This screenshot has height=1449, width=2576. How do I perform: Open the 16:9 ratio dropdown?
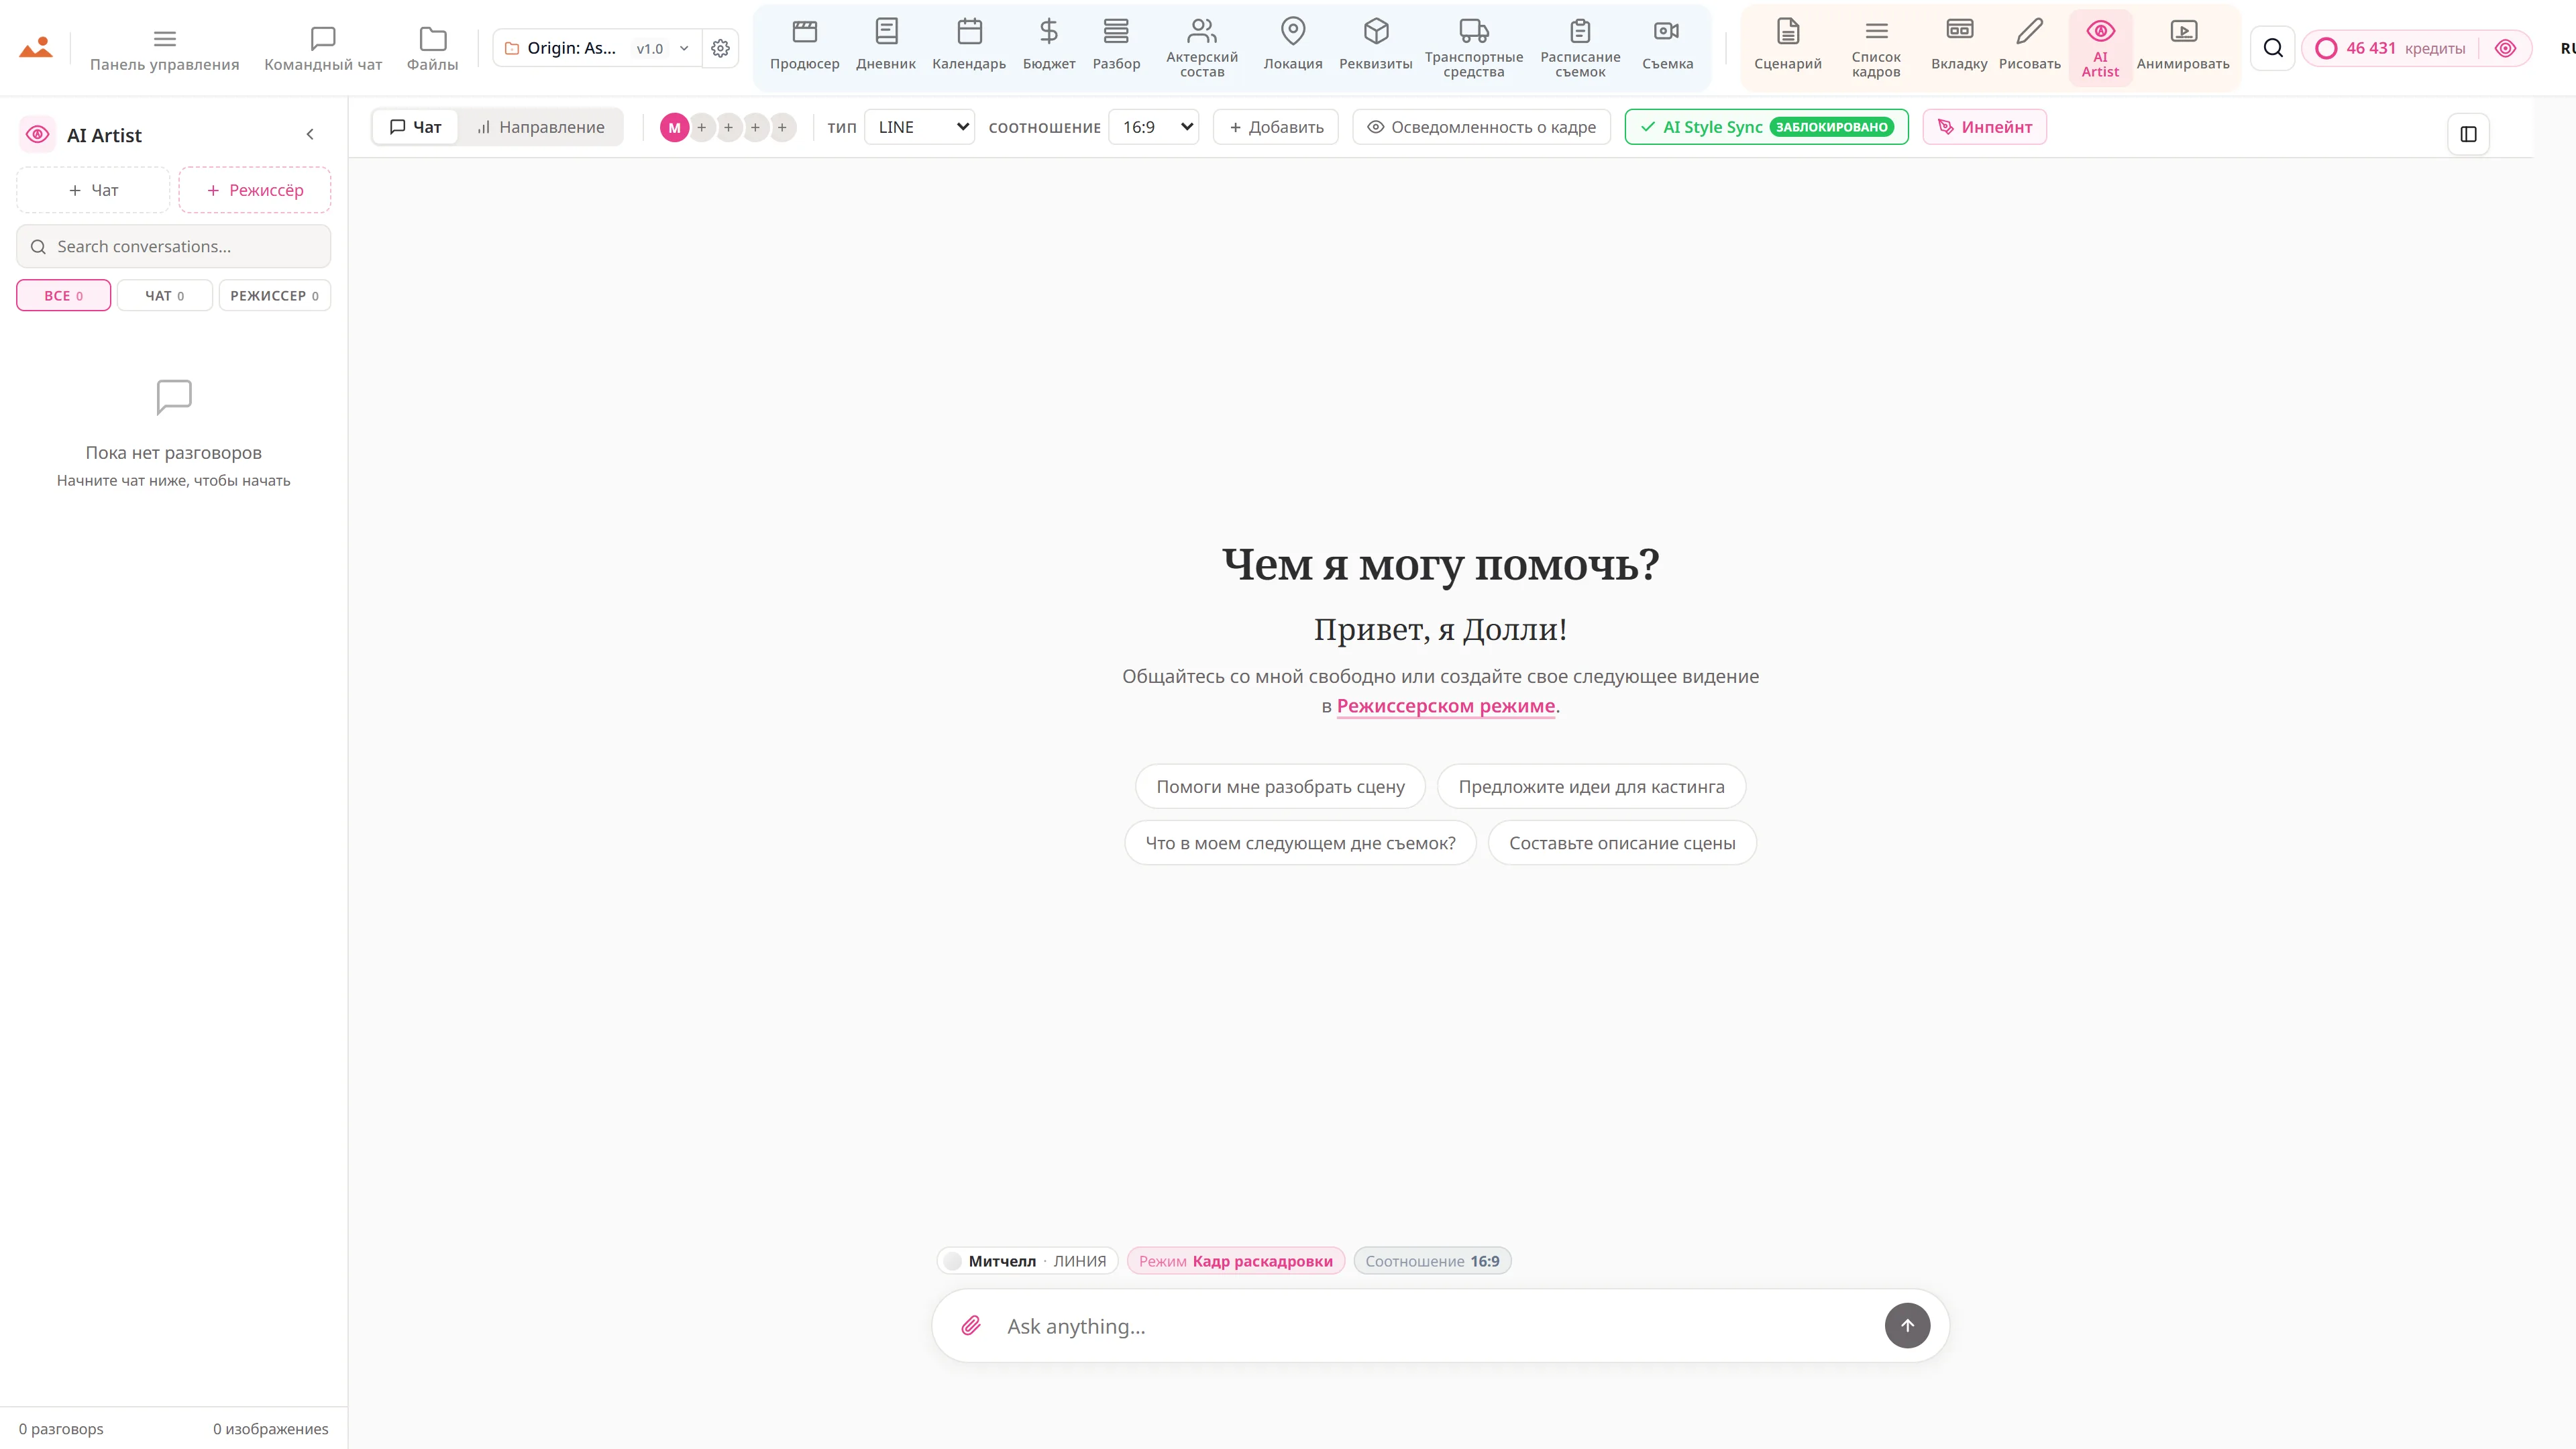pyautogui.click(x=1154, y=127)
